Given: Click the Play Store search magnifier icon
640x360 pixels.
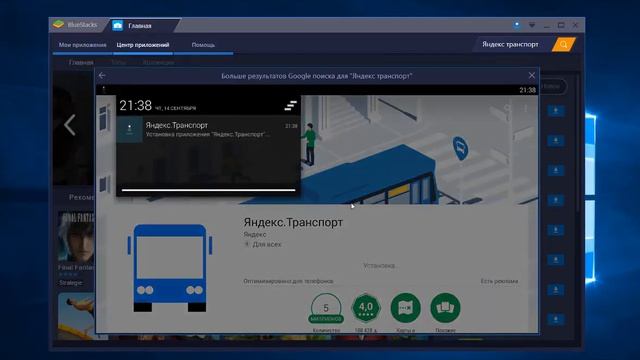Looking at the screenshot, I should tap(507, 108).
